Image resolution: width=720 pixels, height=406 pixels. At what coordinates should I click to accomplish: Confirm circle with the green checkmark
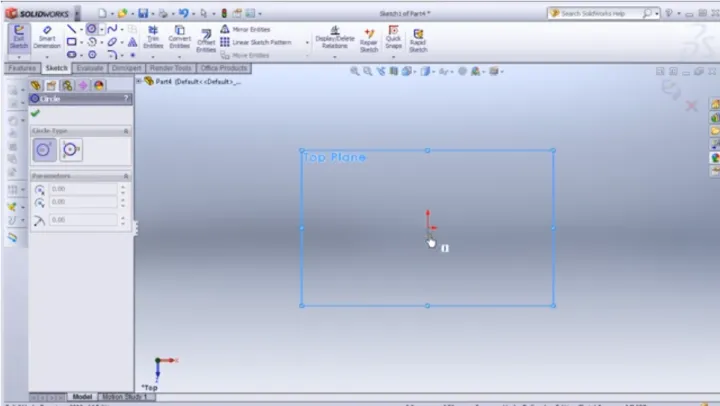(36, 113)
